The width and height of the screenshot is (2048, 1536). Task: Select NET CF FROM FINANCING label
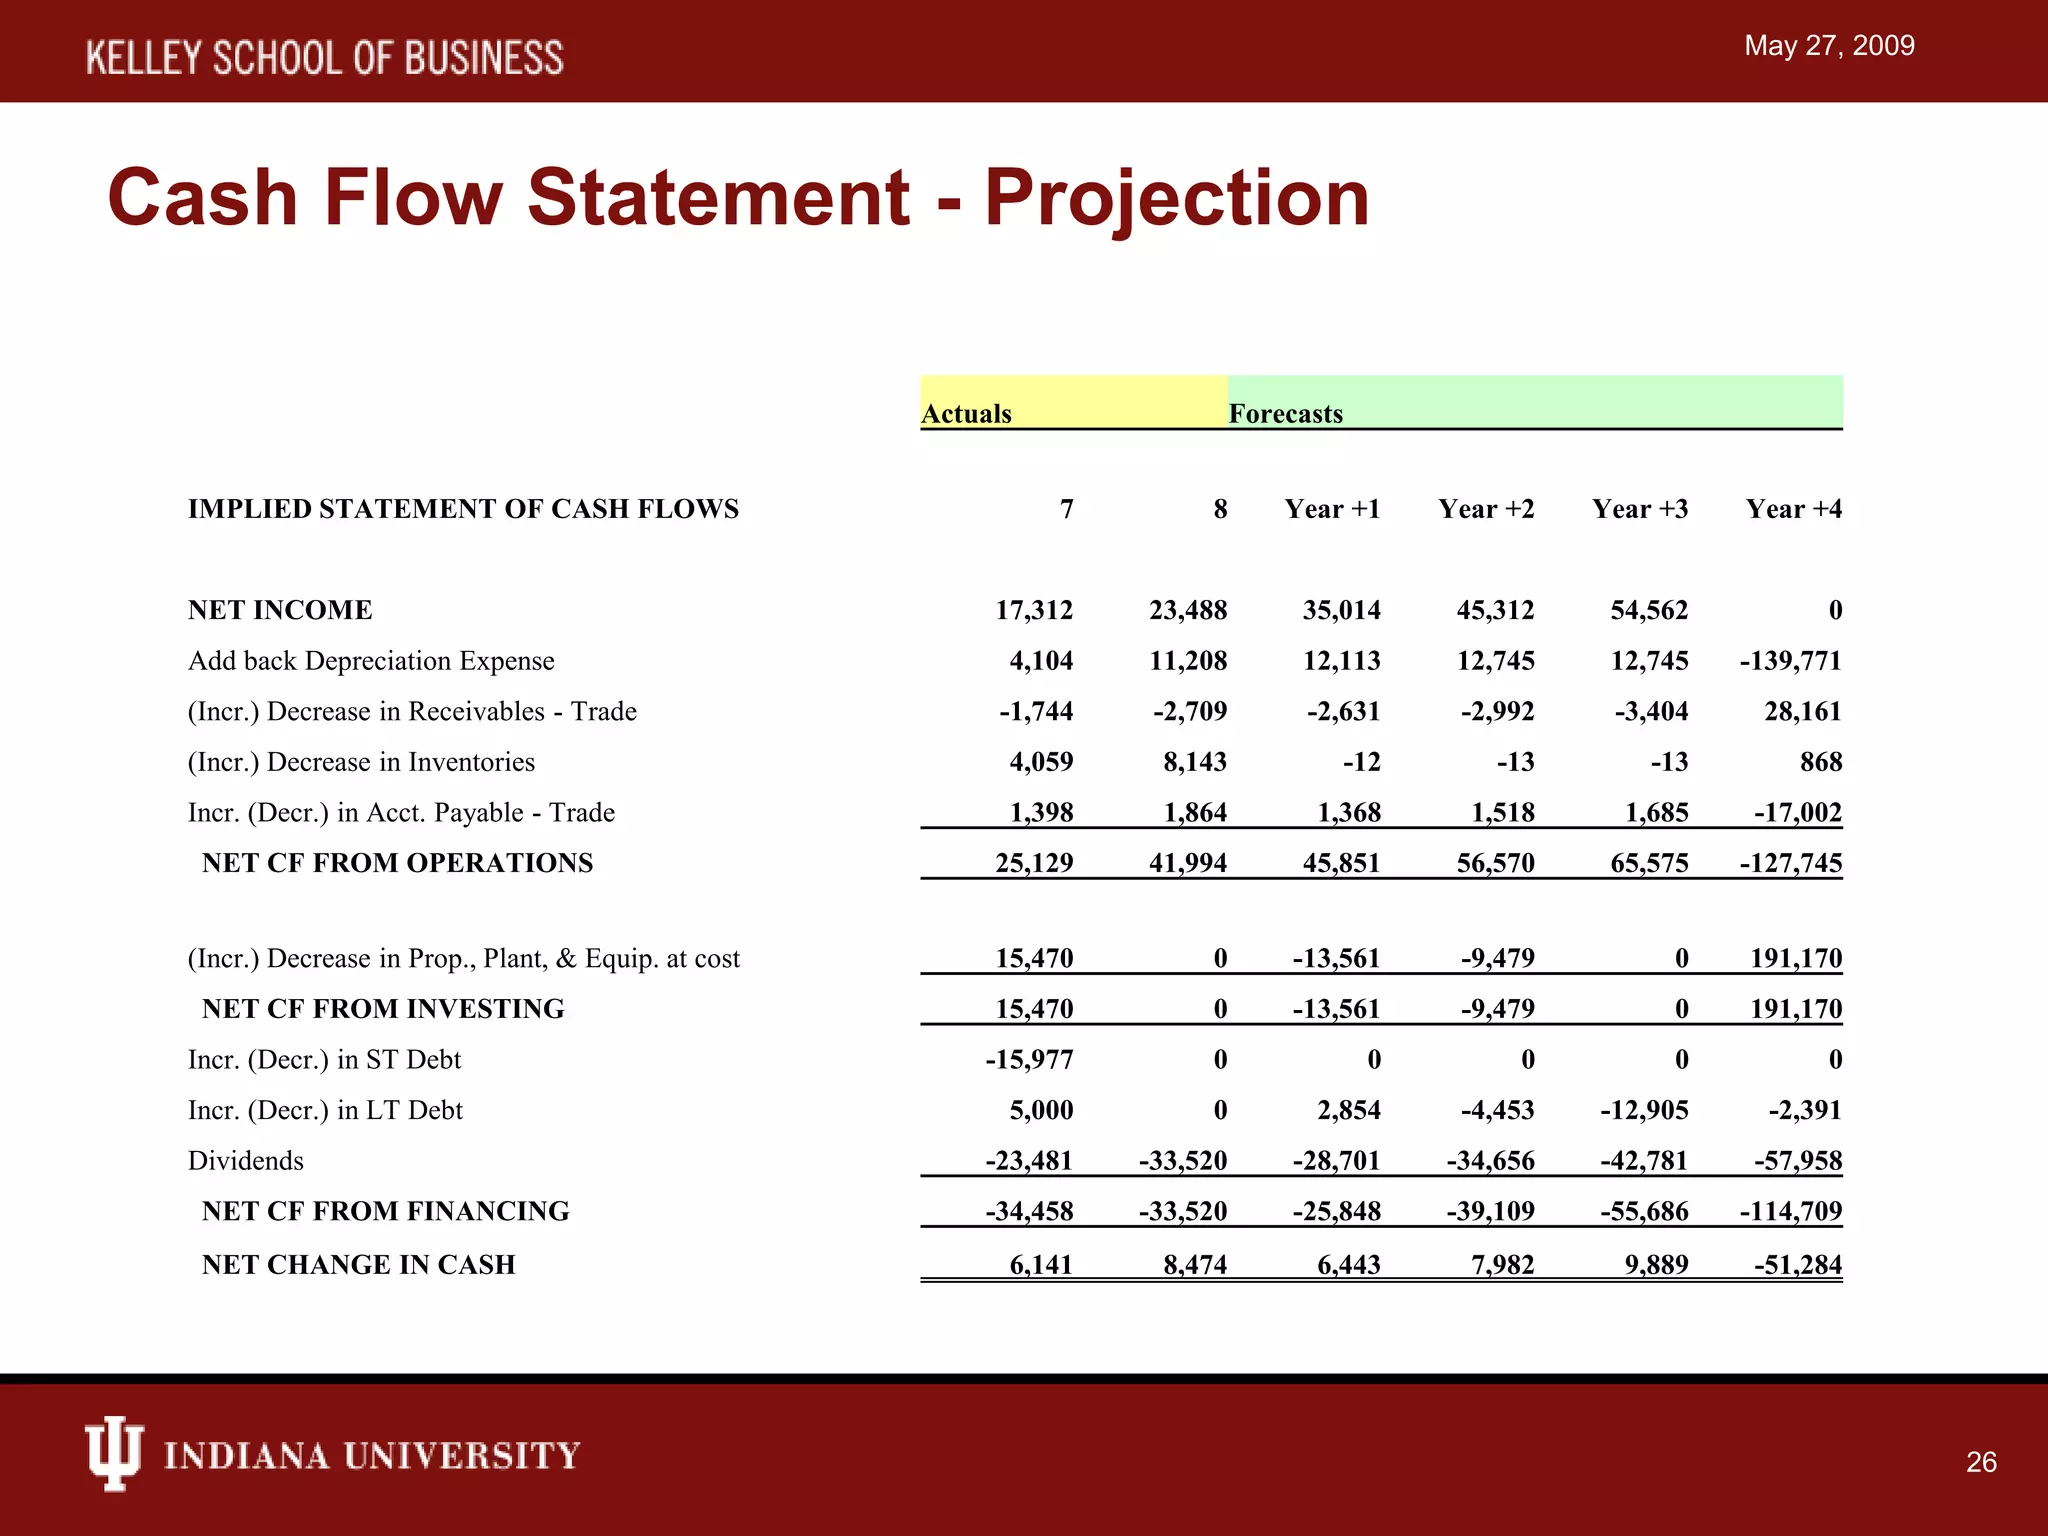[x=386, y=1211]
